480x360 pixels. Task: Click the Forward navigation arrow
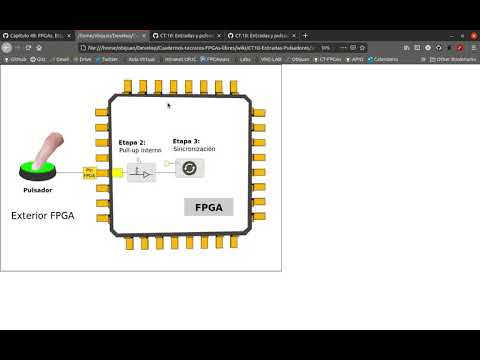click(x=18, y=48)
